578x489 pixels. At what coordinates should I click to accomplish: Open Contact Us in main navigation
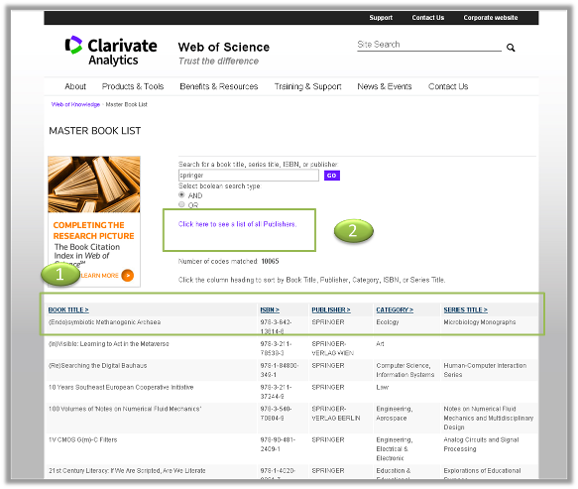[448, 86]
